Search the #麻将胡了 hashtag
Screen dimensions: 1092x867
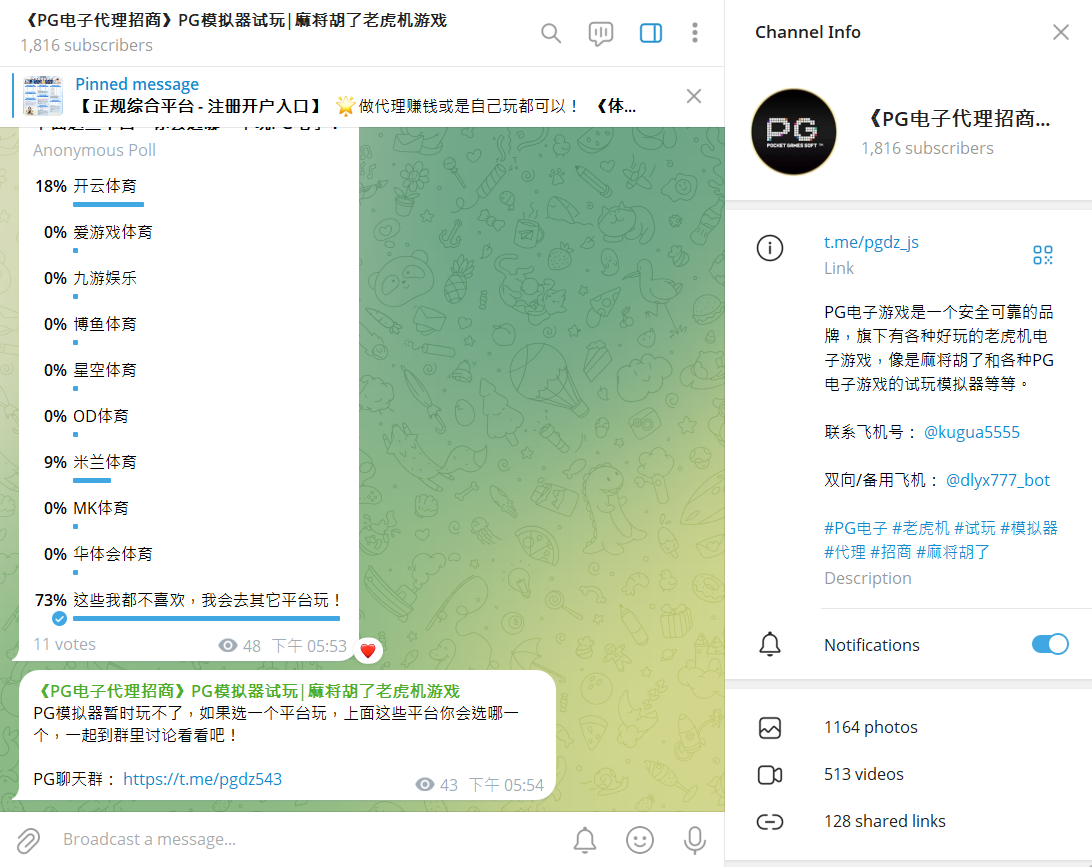(953, 552)
